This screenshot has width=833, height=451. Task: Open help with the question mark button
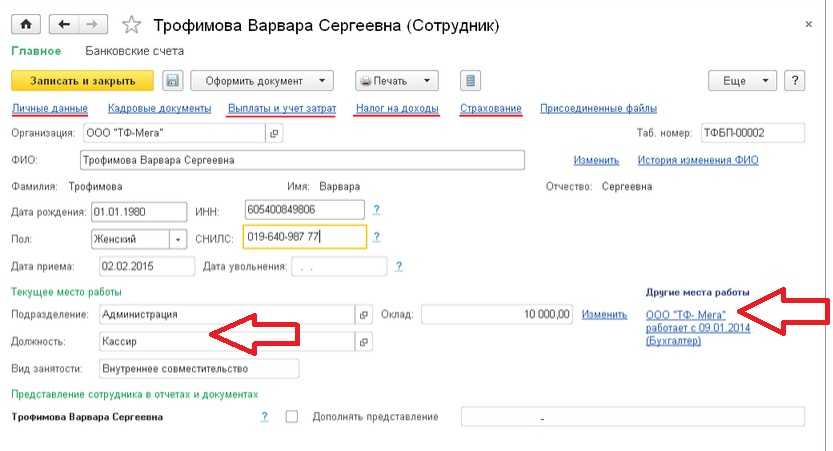[x=796, y=81]
